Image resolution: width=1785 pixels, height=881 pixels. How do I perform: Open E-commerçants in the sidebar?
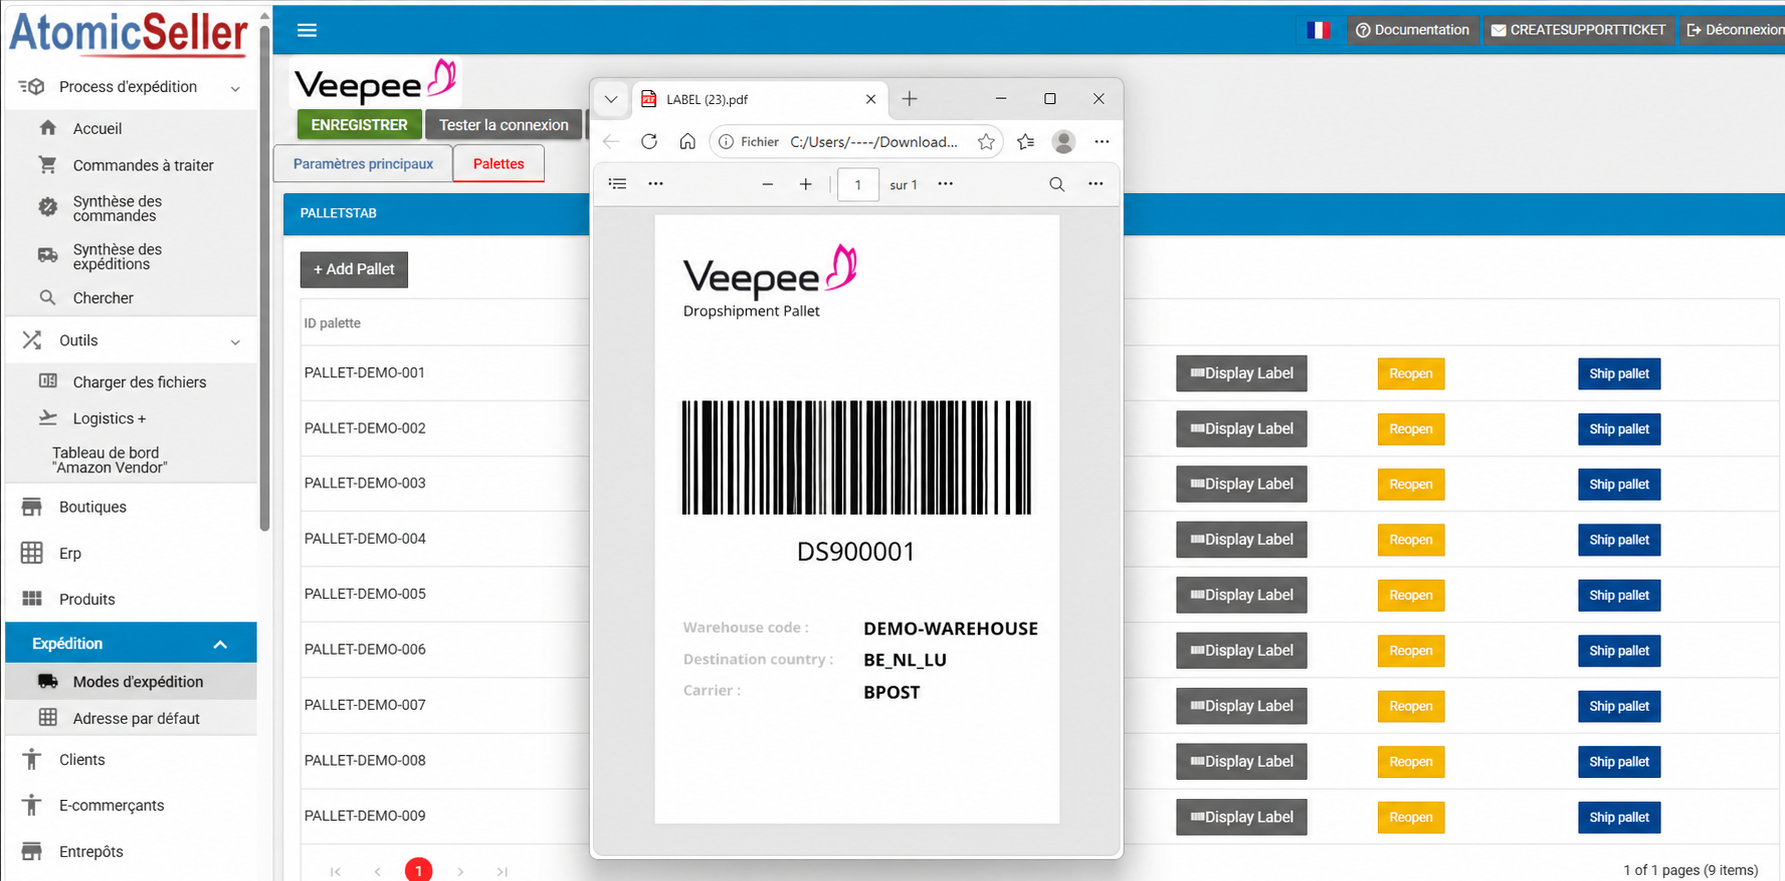[x=111, y=805]
